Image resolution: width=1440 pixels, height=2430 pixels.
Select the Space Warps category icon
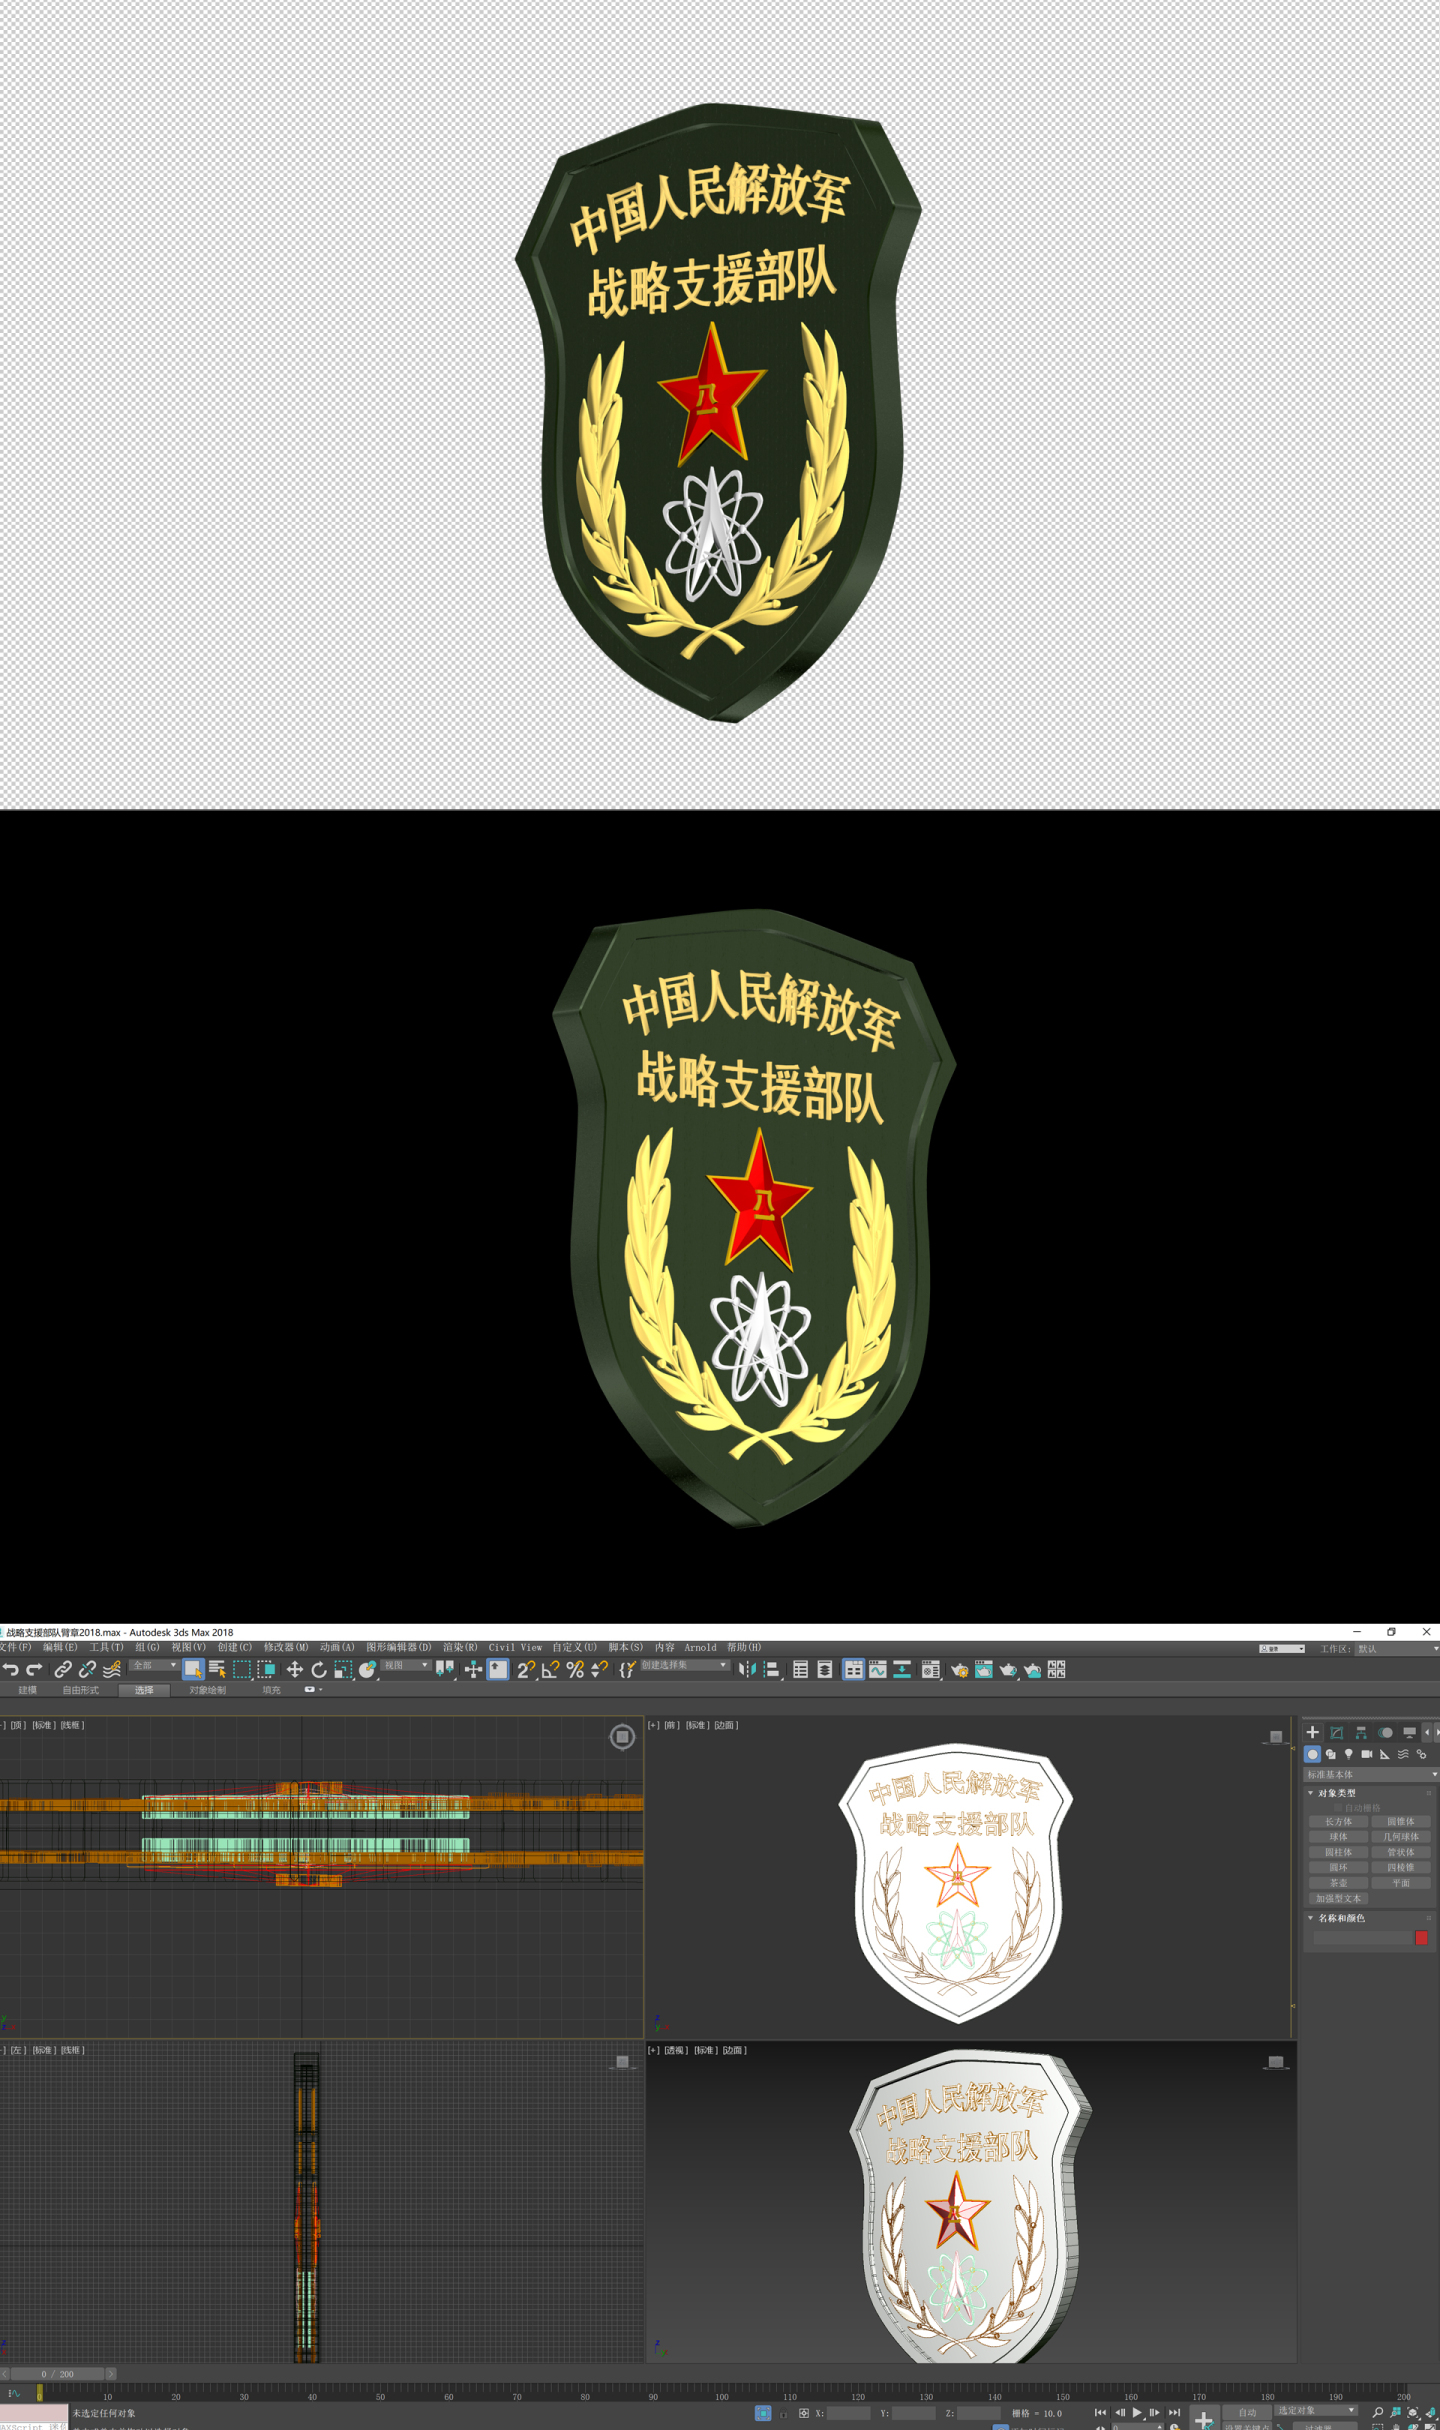(1403, 1754)
